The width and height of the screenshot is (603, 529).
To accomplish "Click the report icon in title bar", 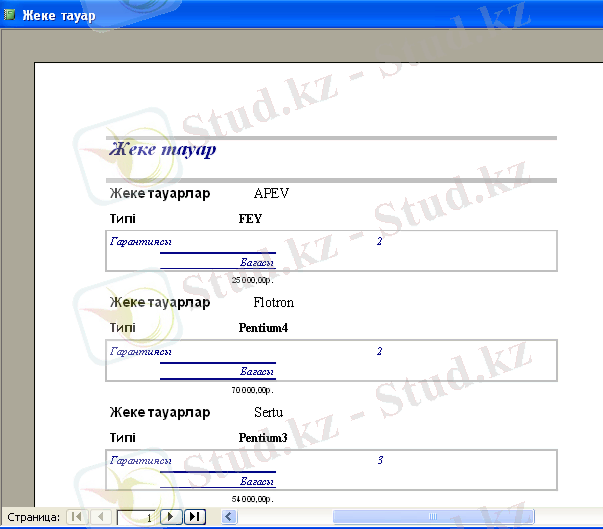I will point(9,15).
